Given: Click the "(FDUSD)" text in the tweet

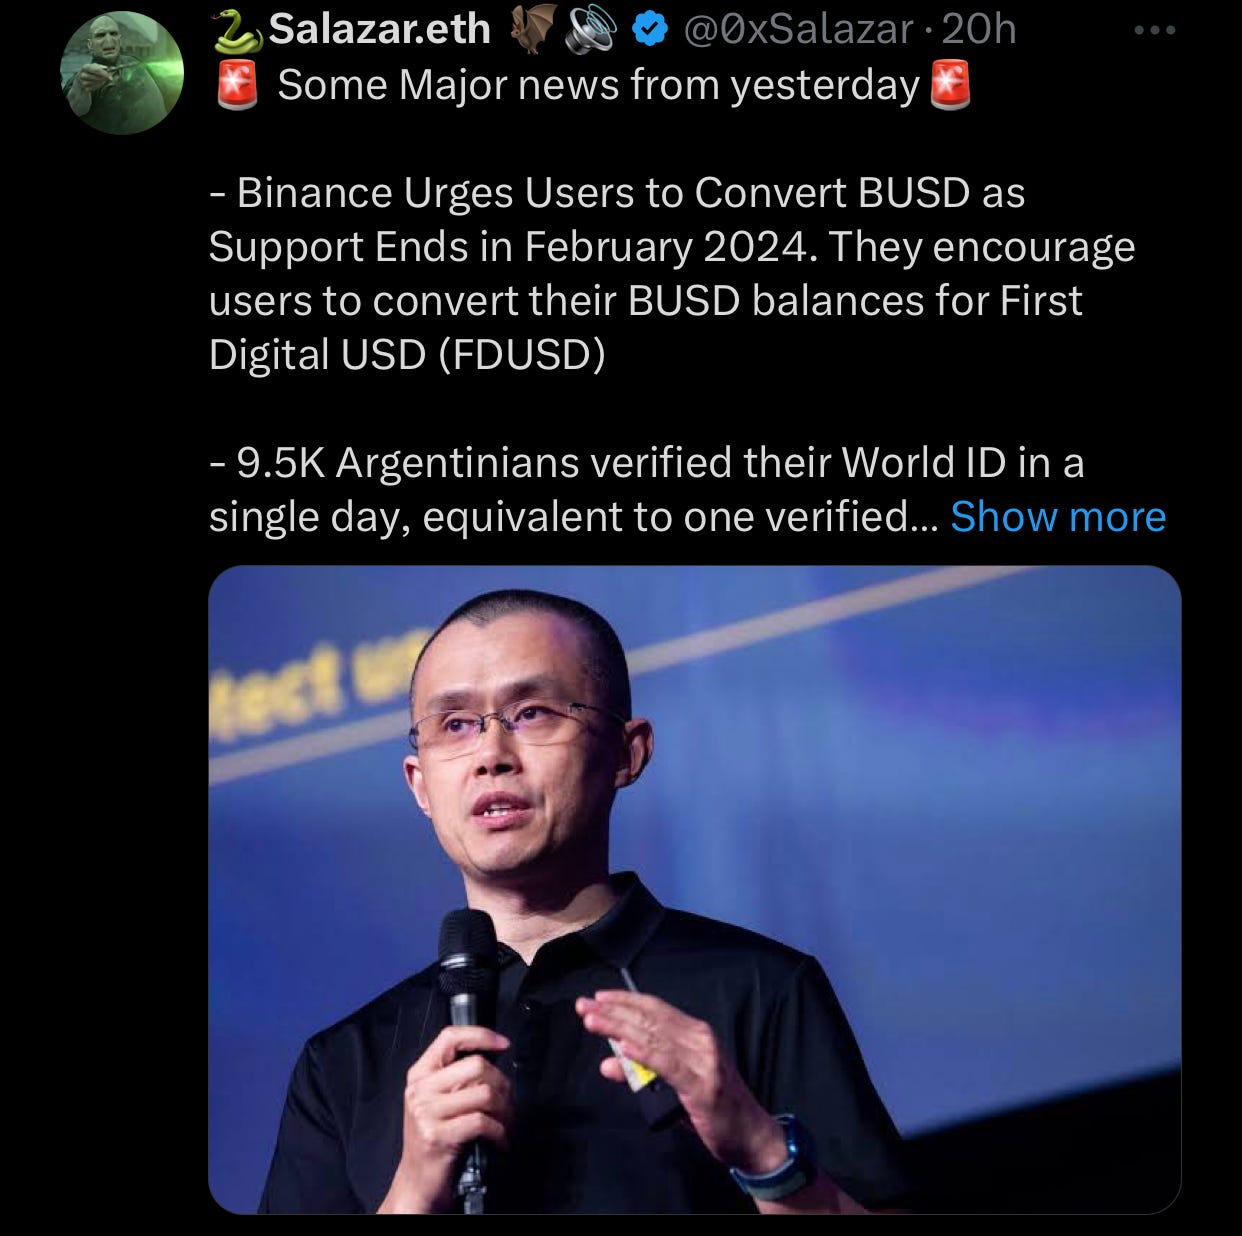Looking at the screenshot, I should pos(521,355).
